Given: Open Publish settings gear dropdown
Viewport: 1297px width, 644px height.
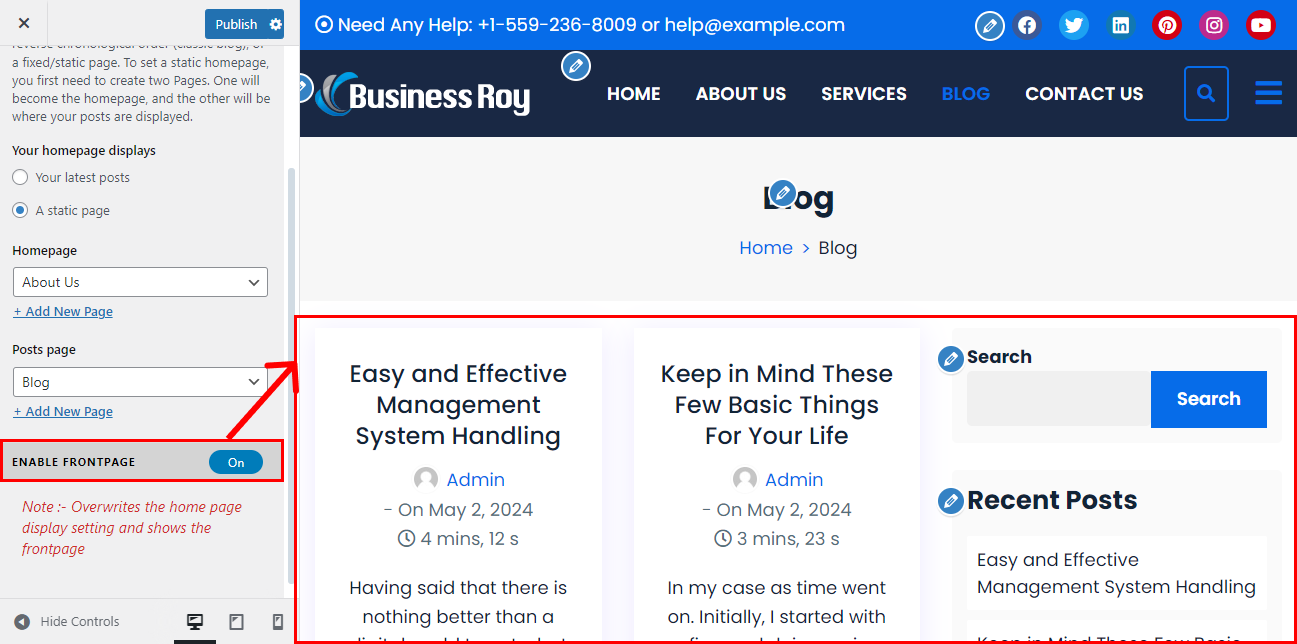Looking at the screenshot, I should coord(276,24).
